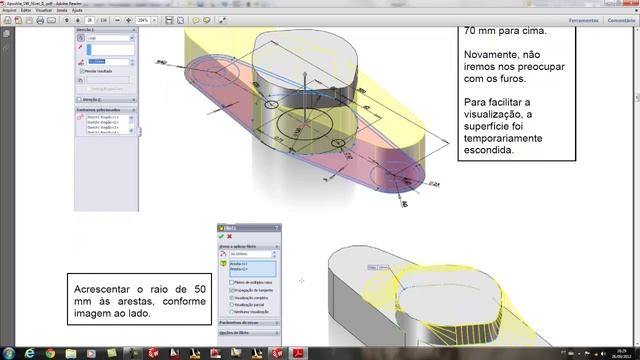Click the highlight text comment icon
640x360 pixels.
207,20
